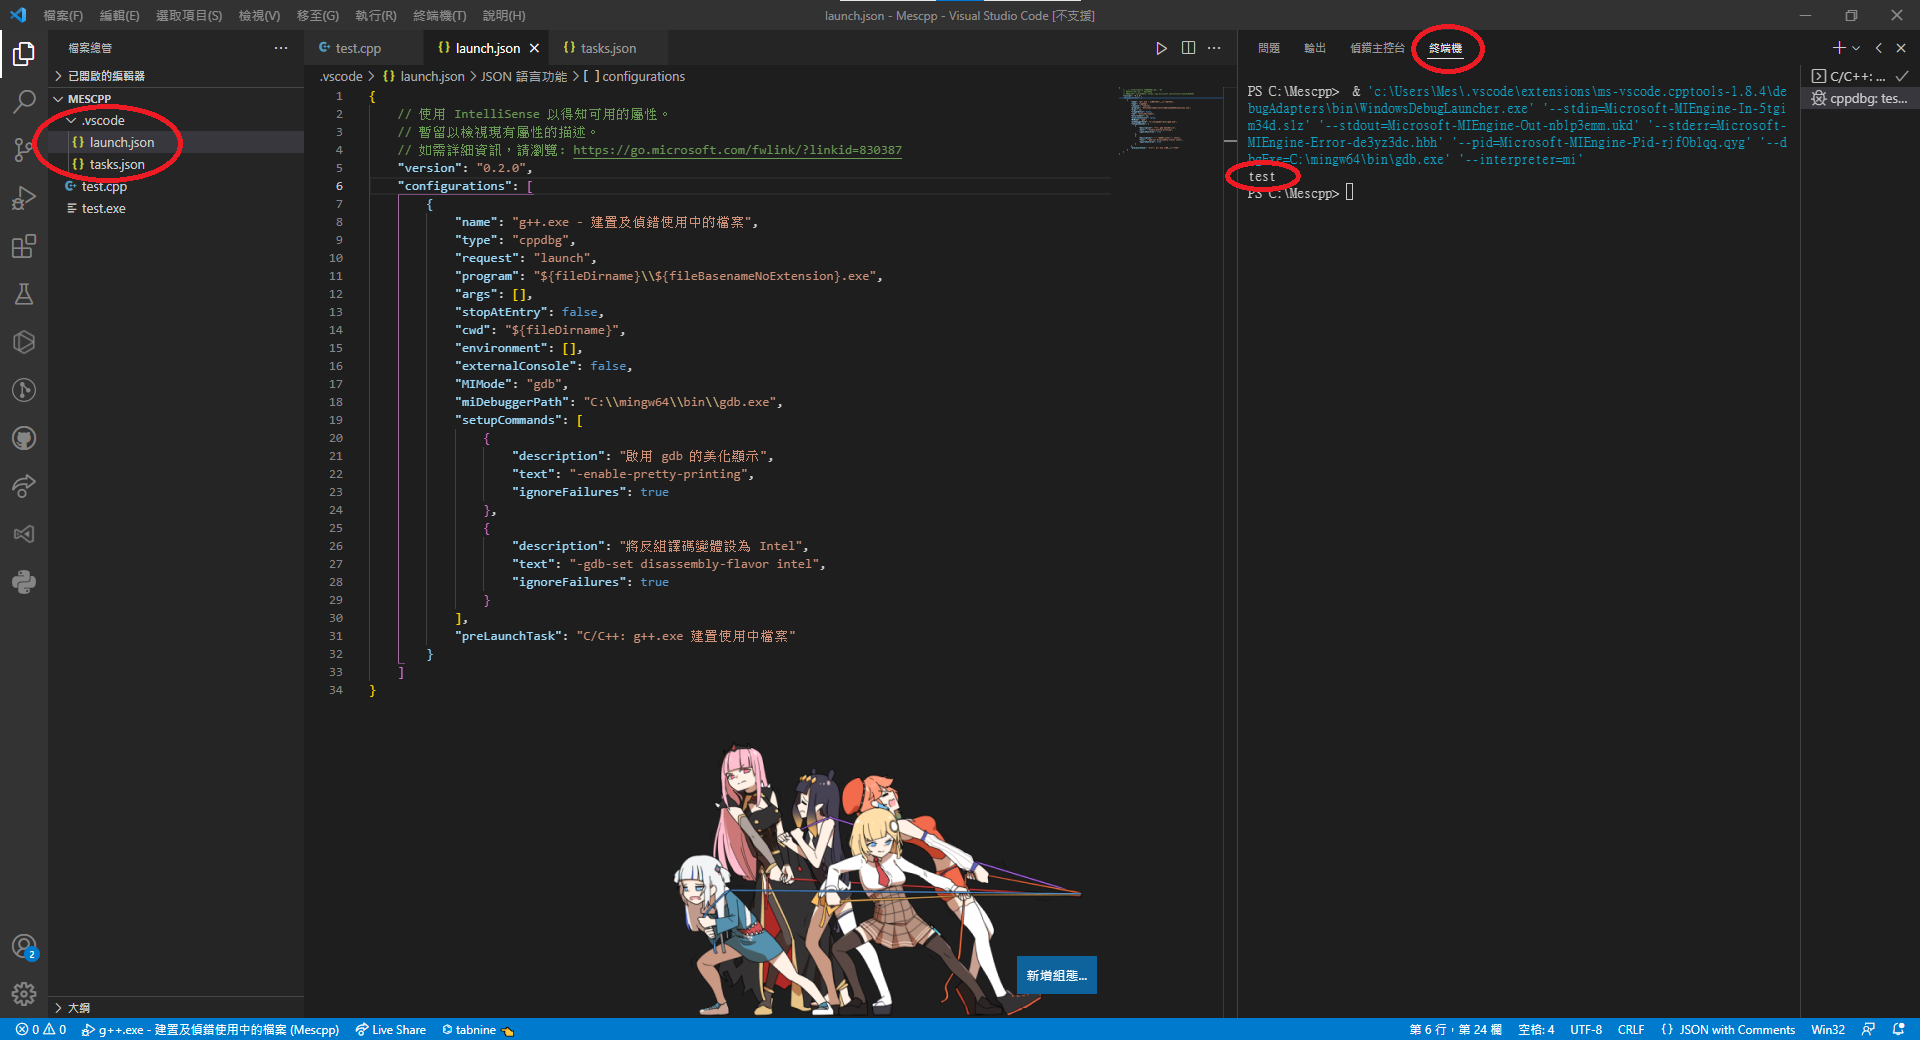This screenshot has height=1040, width=1920.
Task: Select the 終端機 panel tab
Action: [1446, 48]
